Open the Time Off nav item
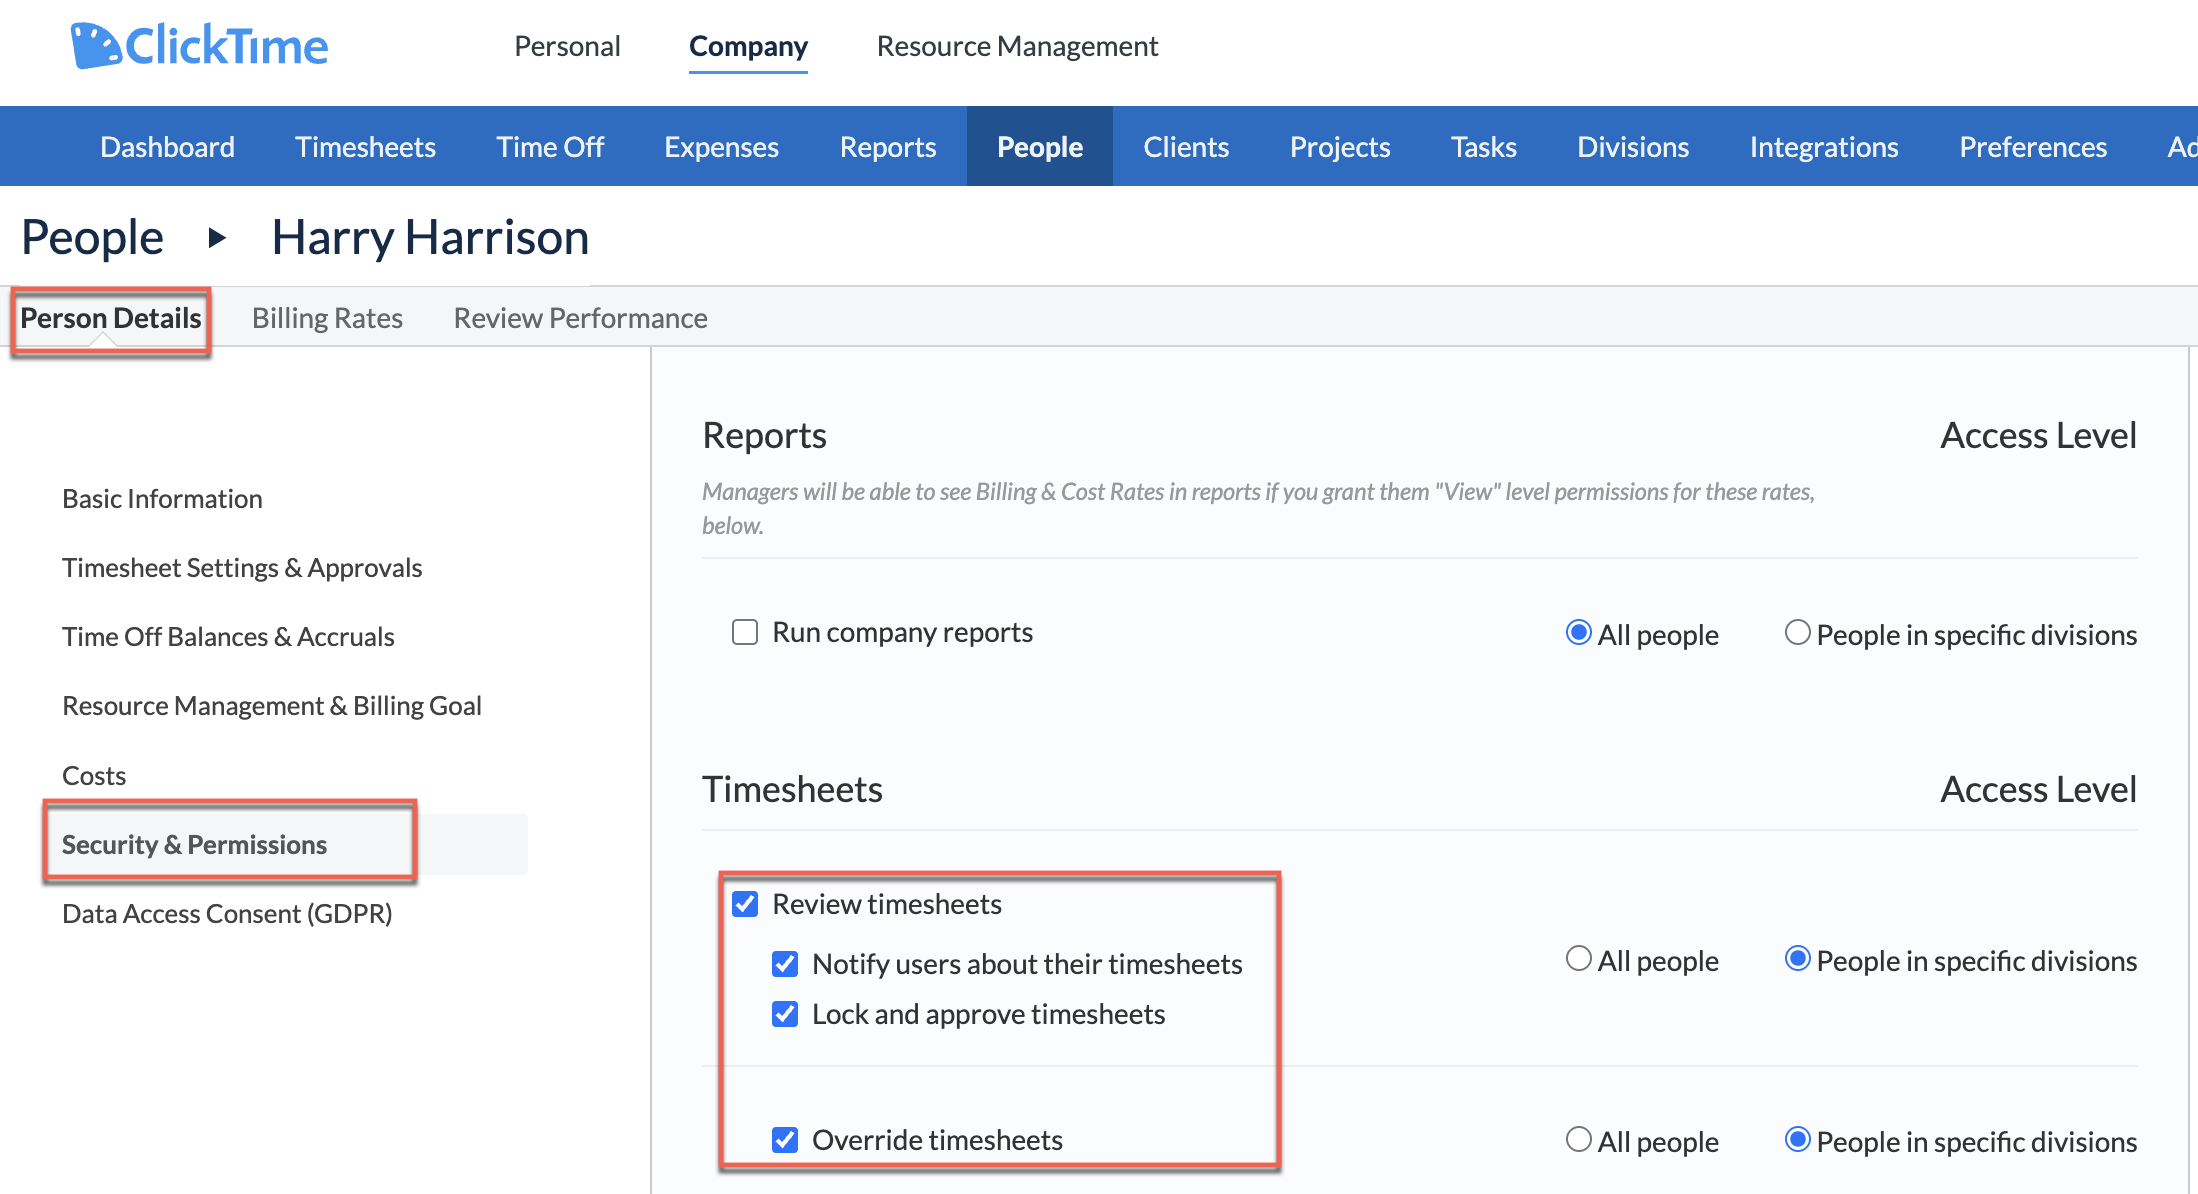2198x1194 pixels. click(x=550, y=147)
